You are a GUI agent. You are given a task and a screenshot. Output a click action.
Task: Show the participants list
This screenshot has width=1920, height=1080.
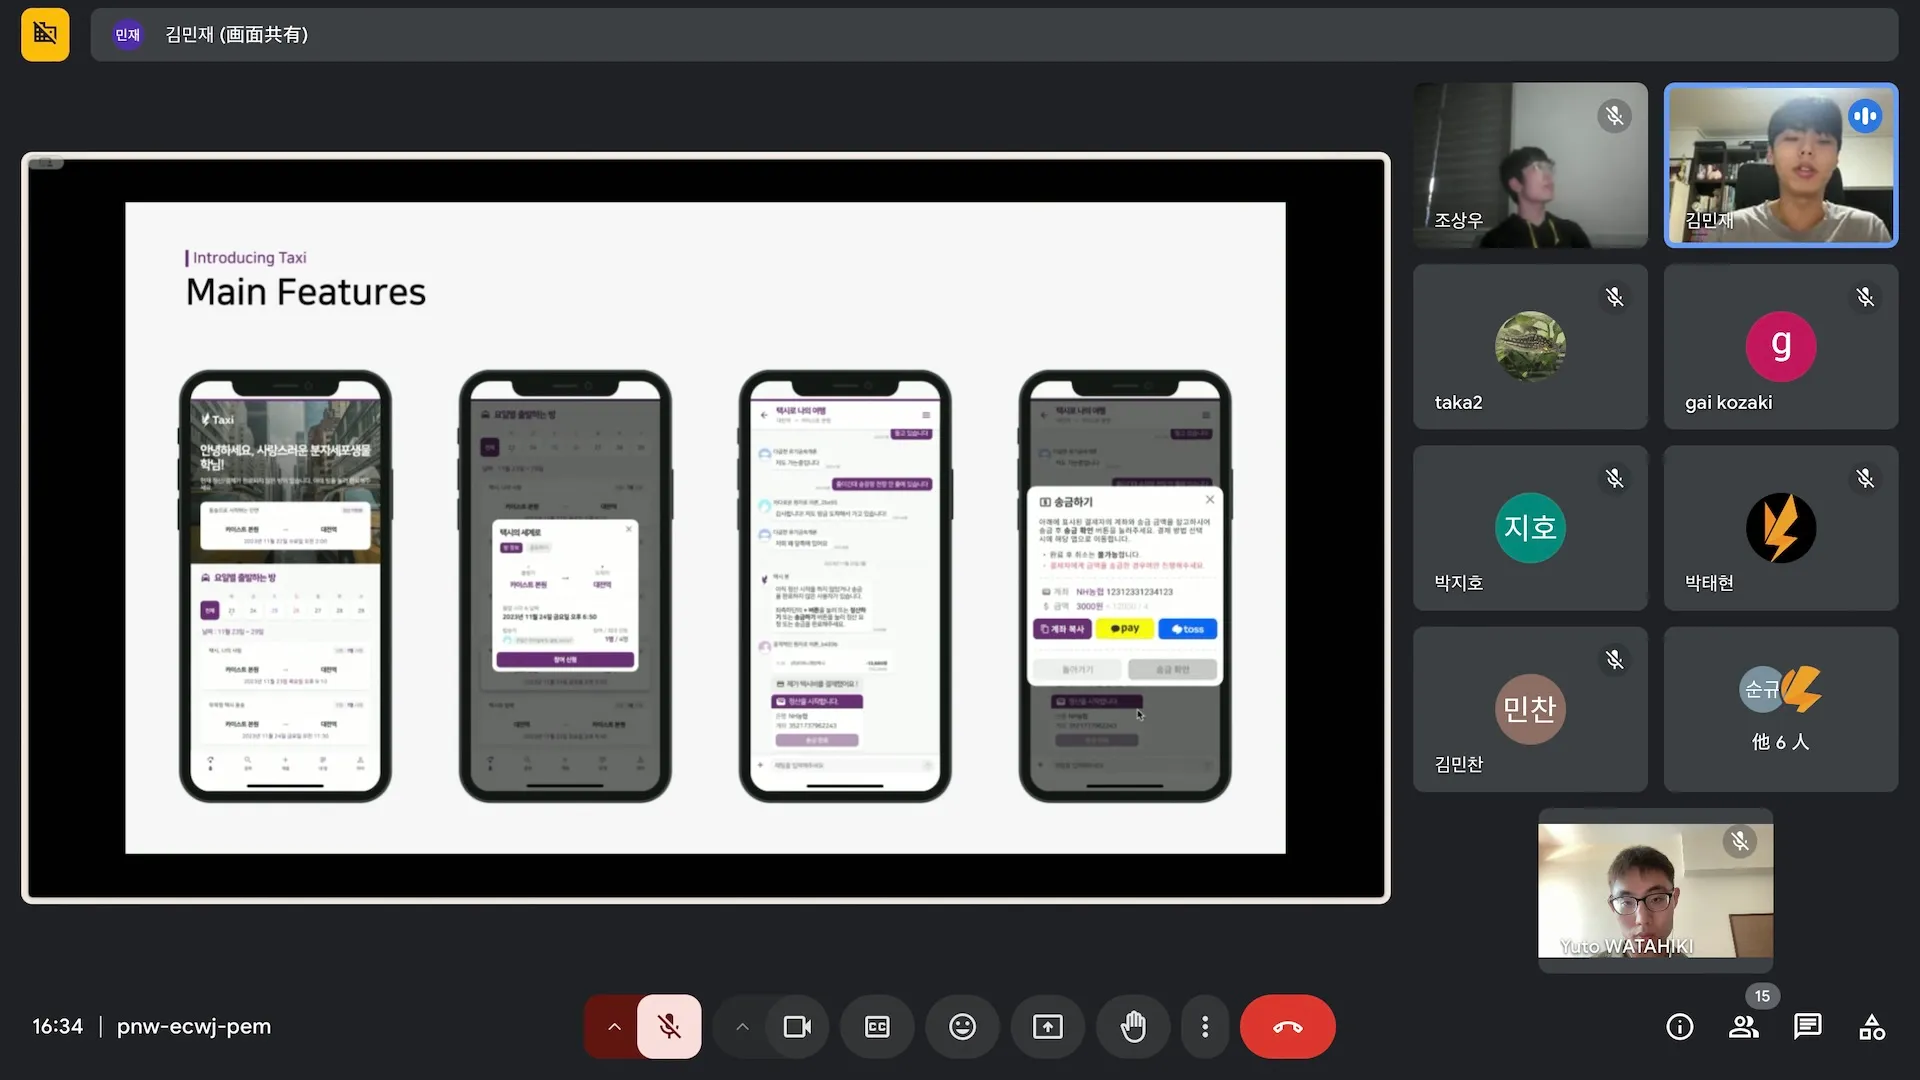pyautogui.click(x=1743, y=1027)
